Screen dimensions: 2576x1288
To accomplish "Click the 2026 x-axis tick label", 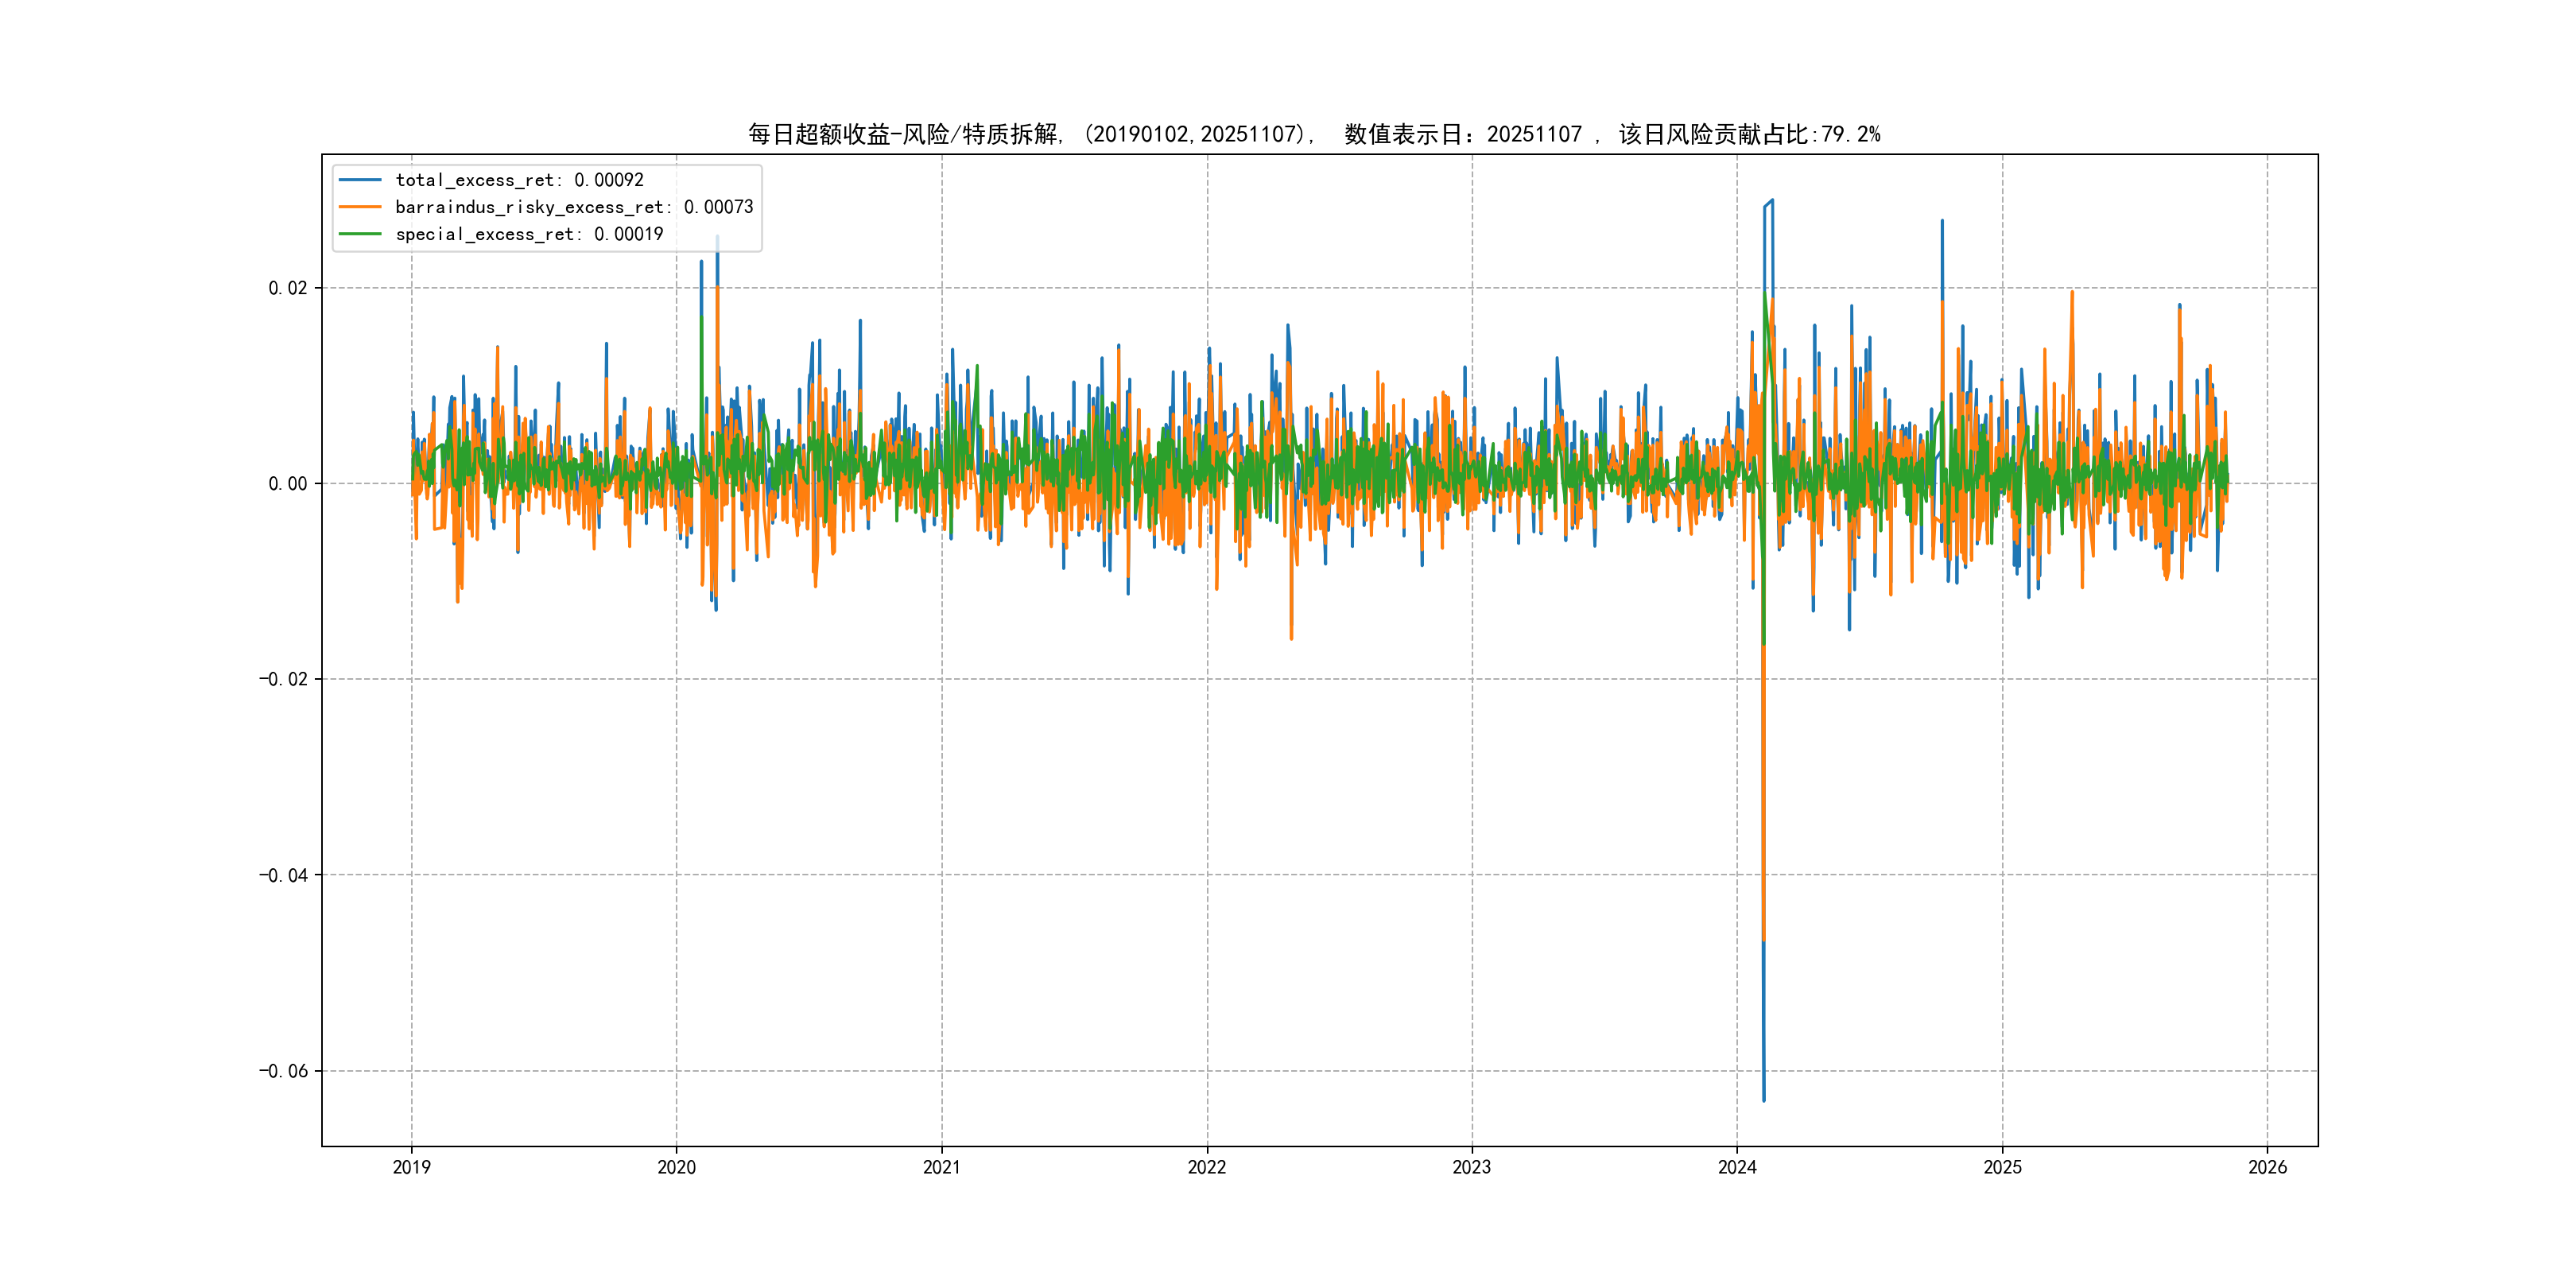I will point(2267,1167).
